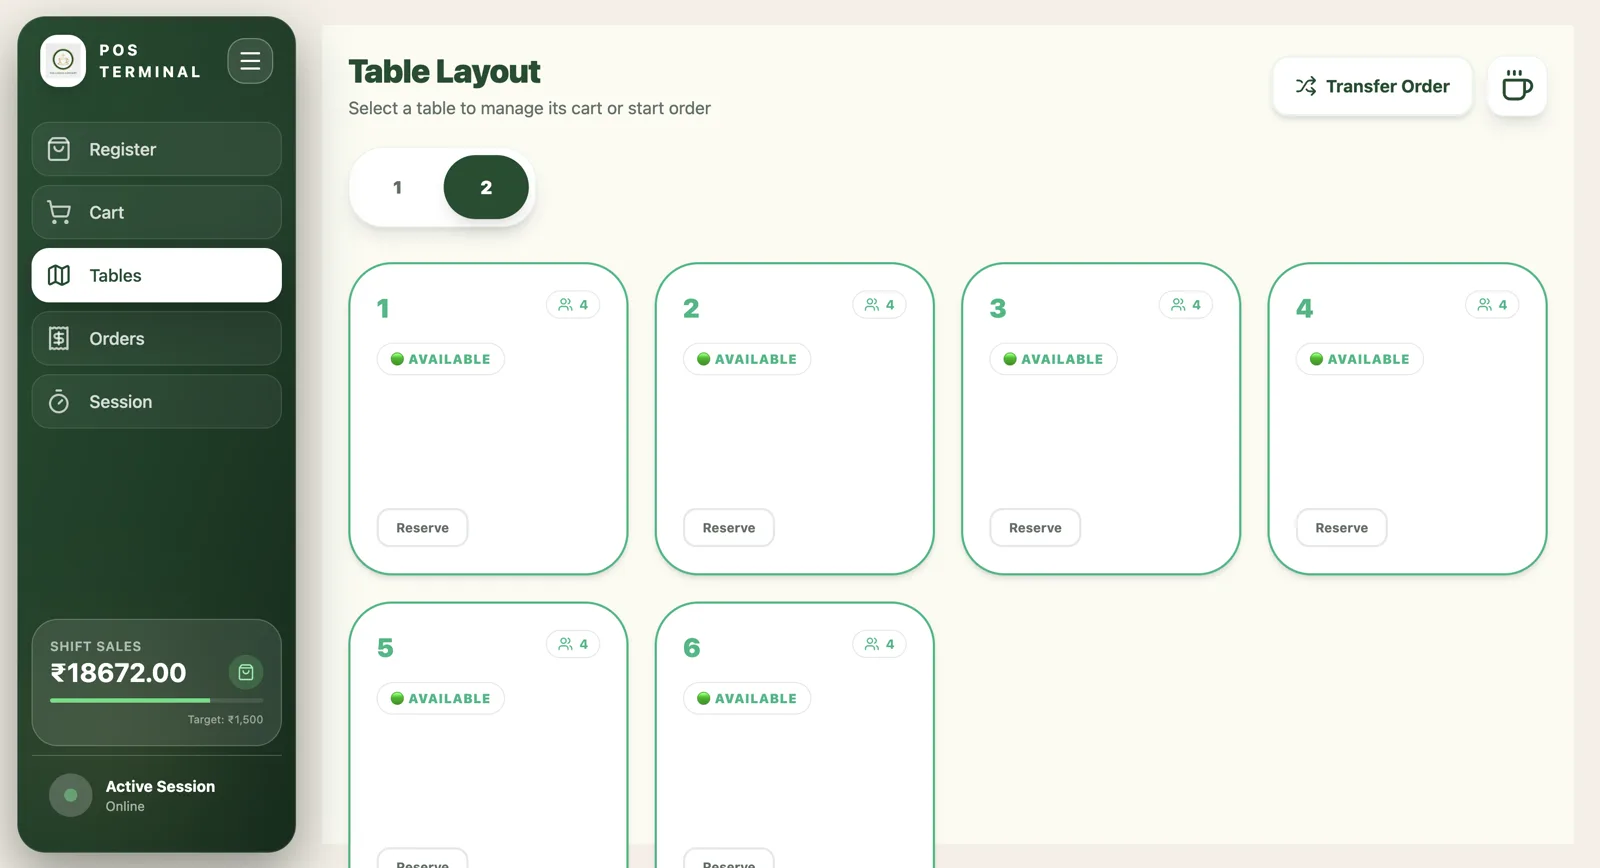The height and width of the screenshot is (868, 1600).
Task: Click the AVAILABLE status badge on table 6
Action: (747, 698)
